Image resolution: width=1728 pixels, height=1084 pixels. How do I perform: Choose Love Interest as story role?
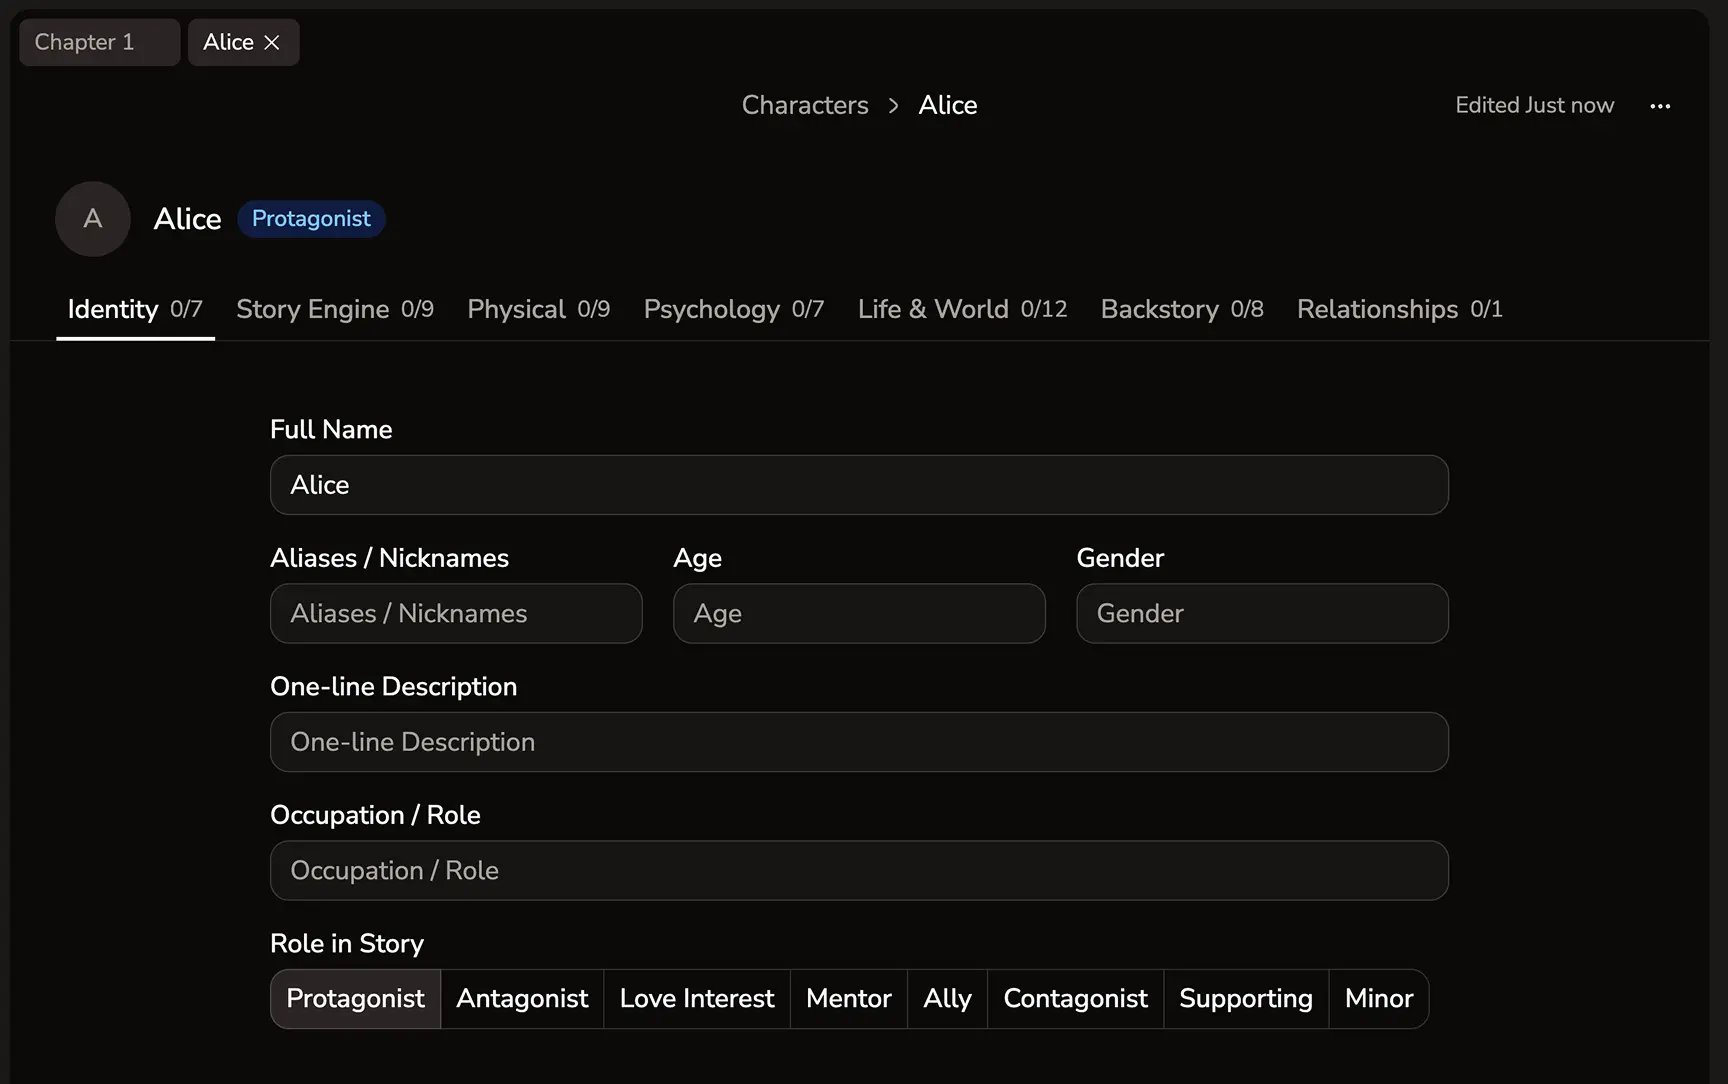tap(697, 999)
